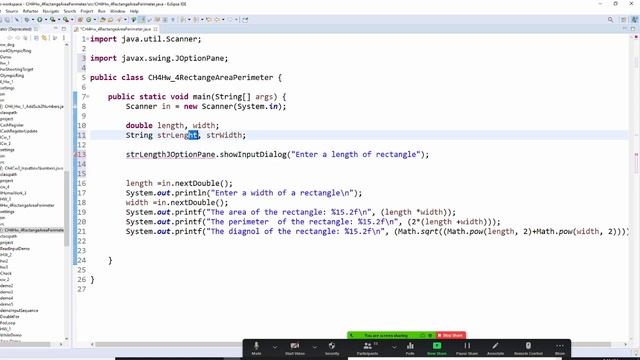Click the Back navigation arrow icon
Viewport: 640px width, 360px height.
(218, 20)
